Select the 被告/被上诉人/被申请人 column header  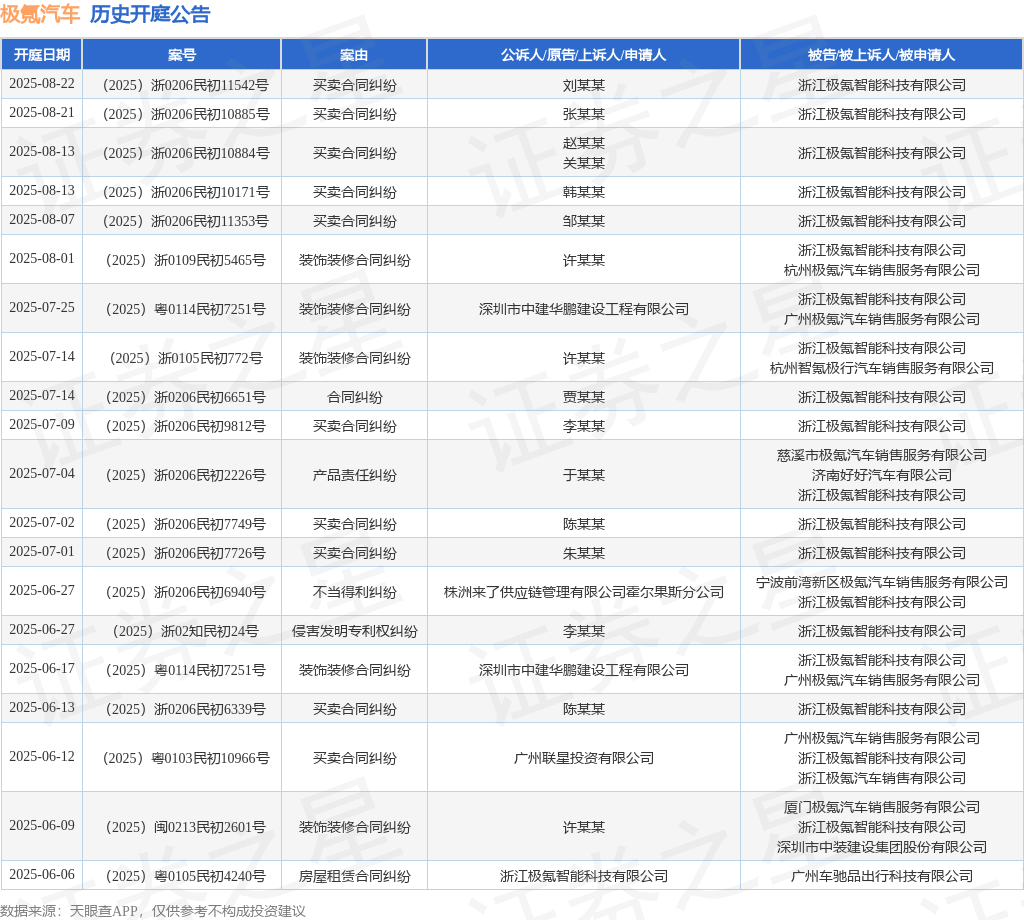(882, 55)
